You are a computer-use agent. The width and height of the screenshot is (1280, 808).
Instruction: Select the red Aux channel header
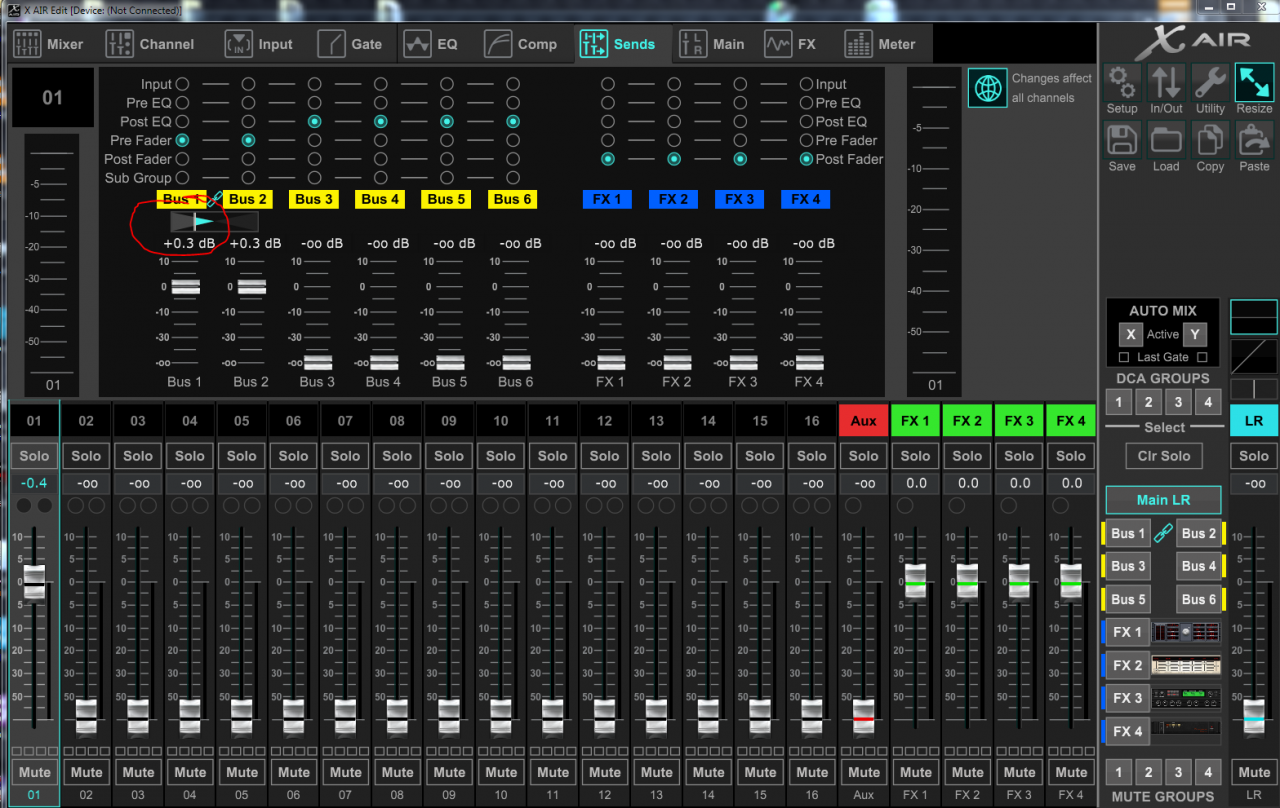pos(864,421)
